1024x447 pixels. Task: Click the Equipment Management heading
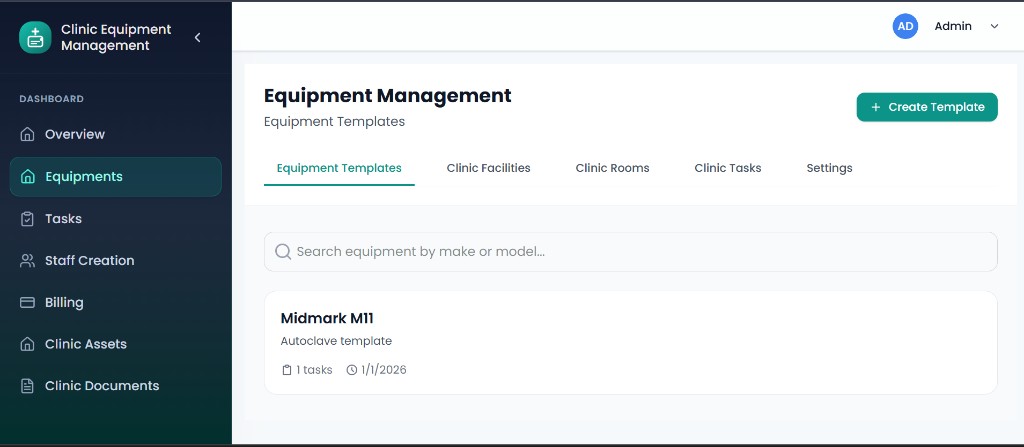pyautogui.click(x=388, y=95)
